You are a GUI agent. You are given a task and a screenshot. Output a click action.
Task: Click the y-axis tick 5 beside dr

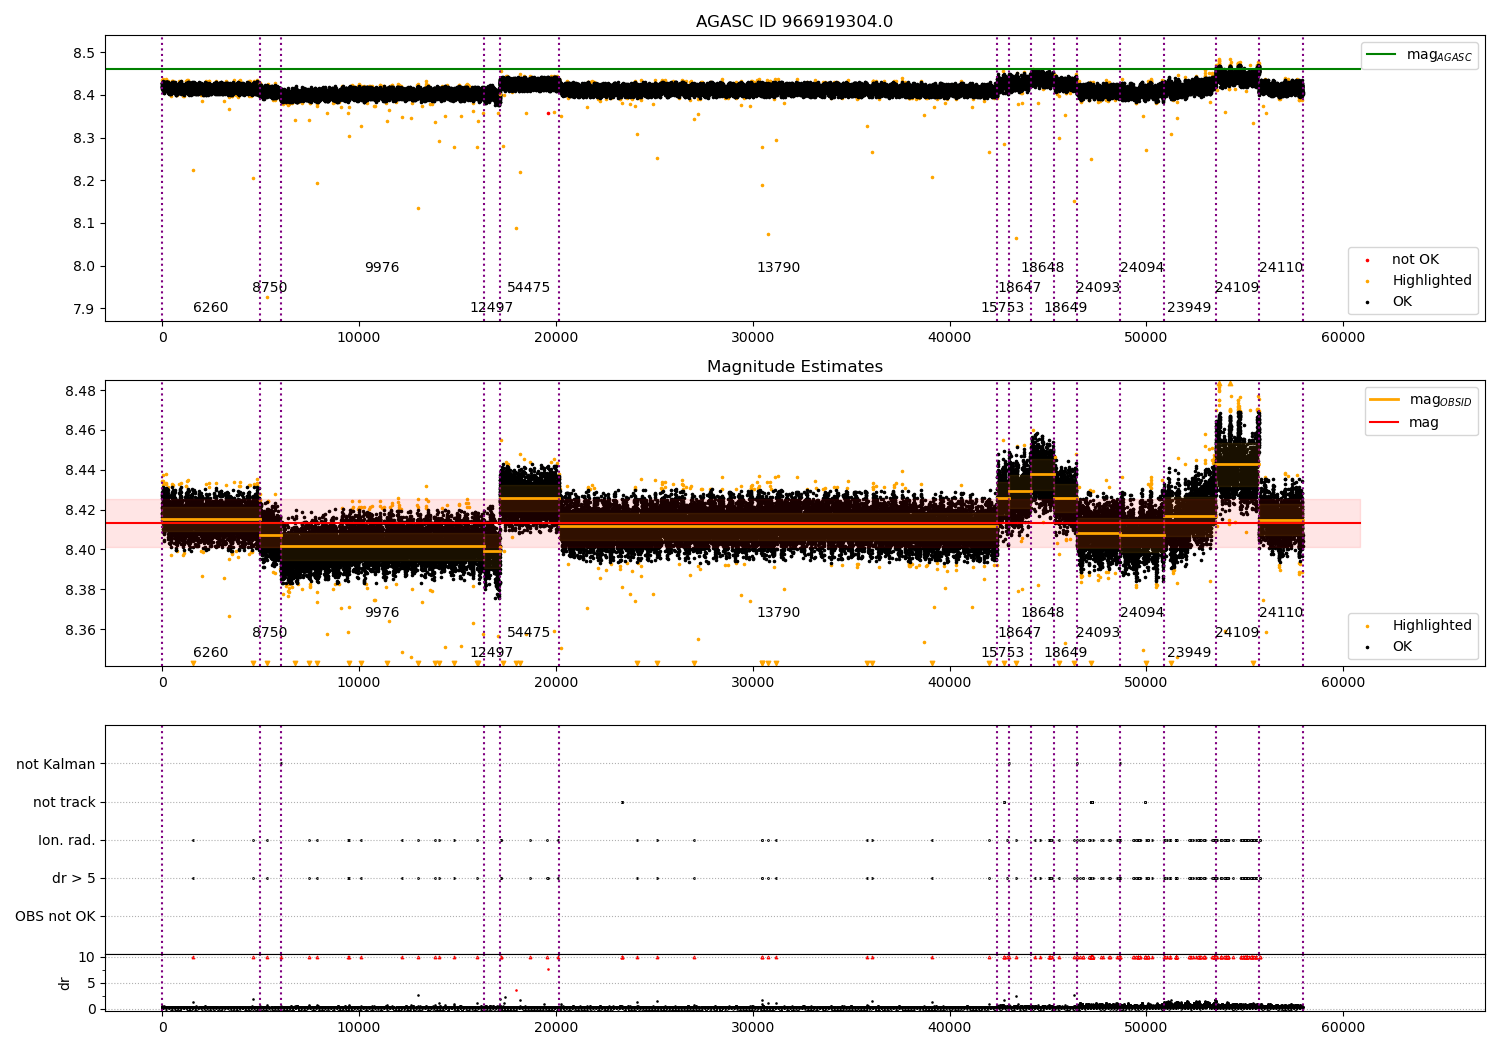91,983
